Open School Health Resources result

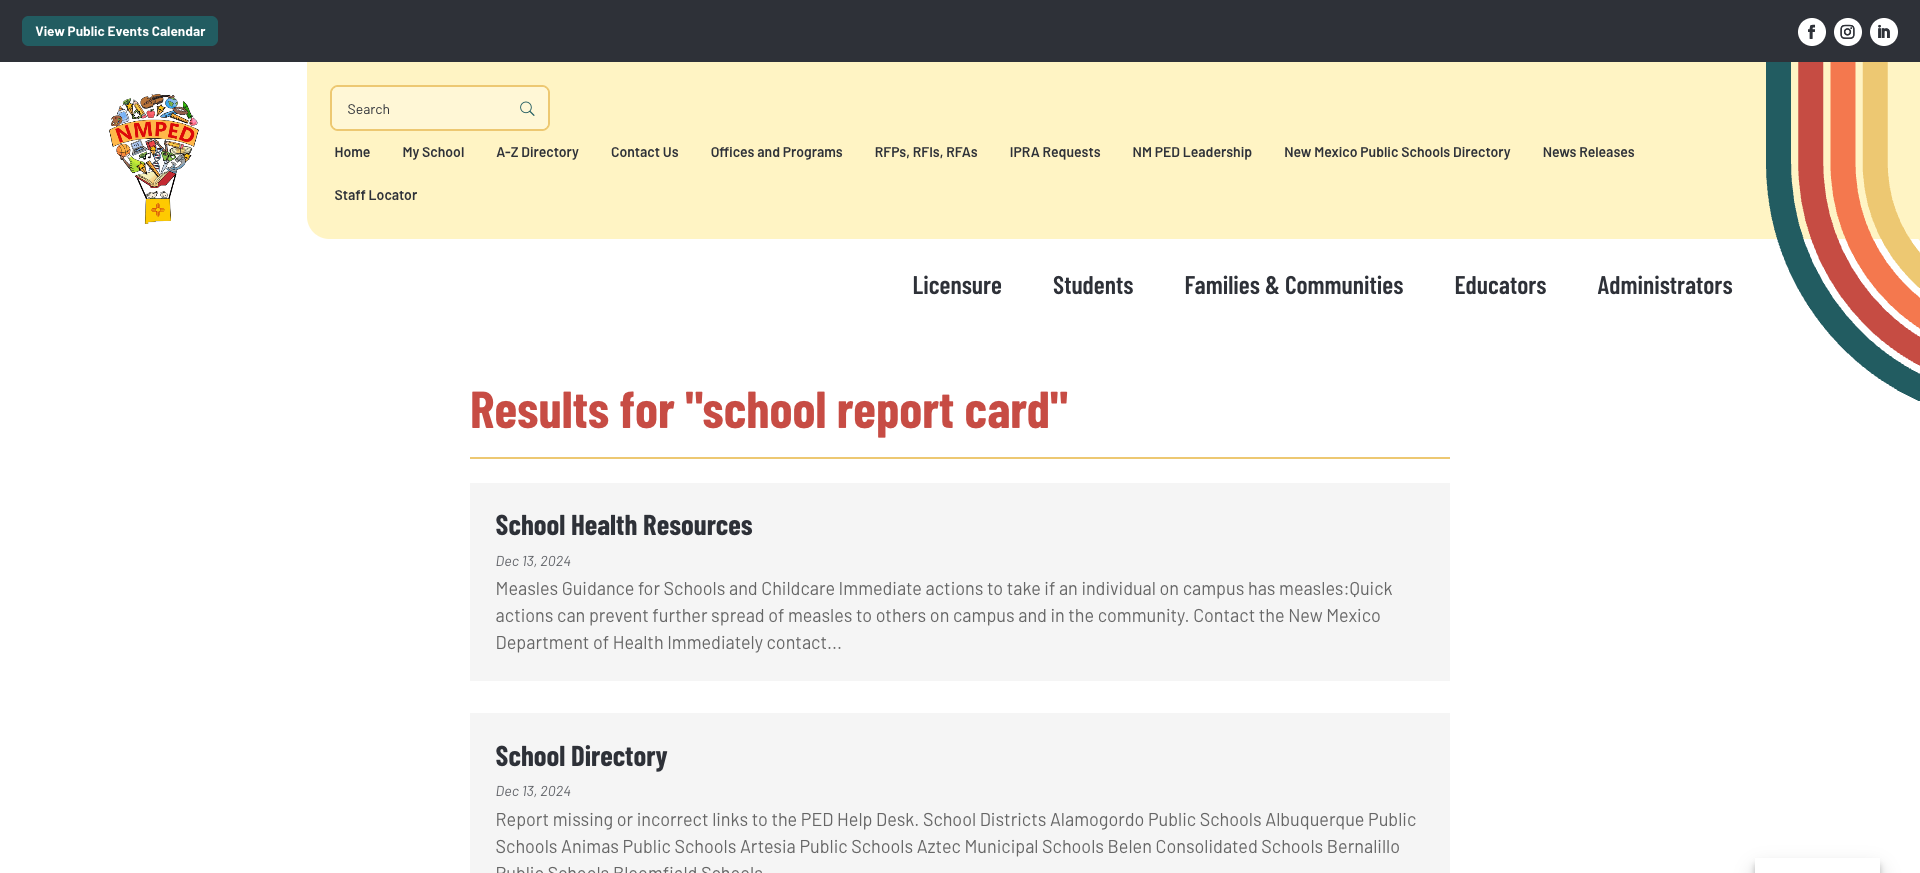624,526
